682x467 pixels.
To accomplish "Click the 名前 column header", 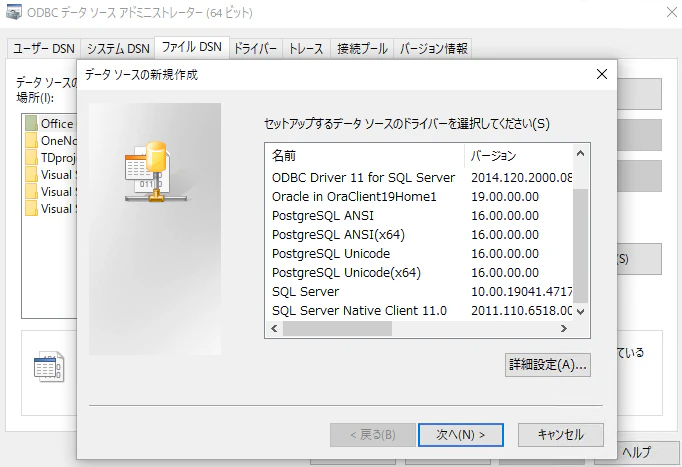I will [364, 156].
